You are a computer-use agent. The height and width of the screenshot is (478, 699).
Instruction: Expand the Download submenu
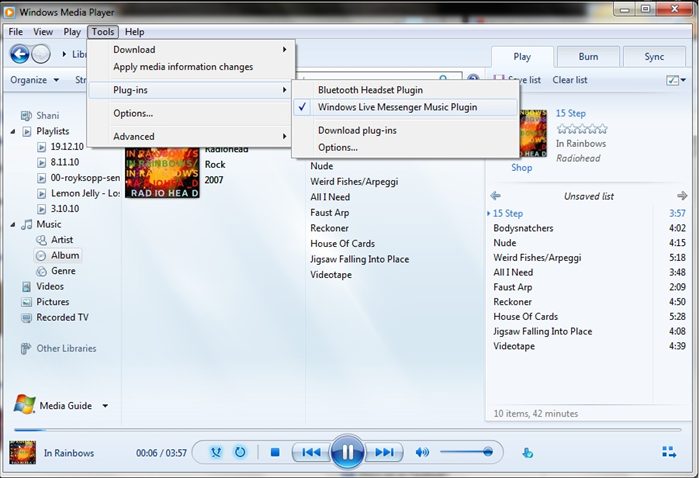coord(192,49)
